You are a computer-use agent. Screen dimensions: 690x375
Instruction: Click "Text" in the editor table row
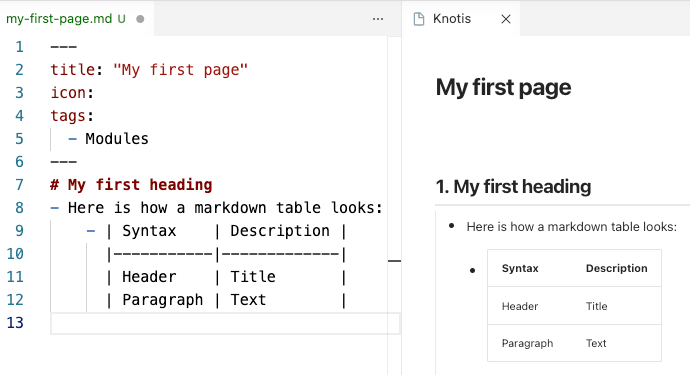(248, 300)
